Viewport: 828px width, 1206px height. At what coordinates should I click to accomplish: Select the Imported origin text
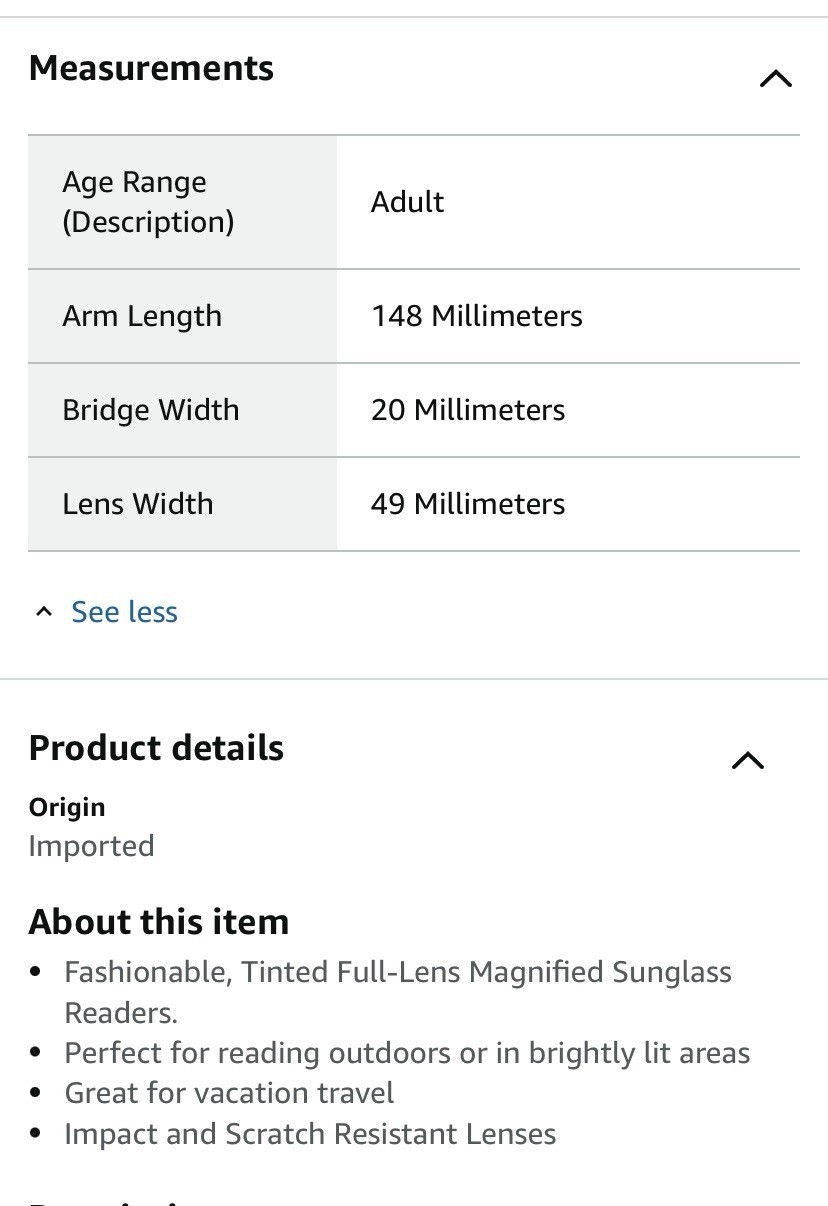(91, 846)
